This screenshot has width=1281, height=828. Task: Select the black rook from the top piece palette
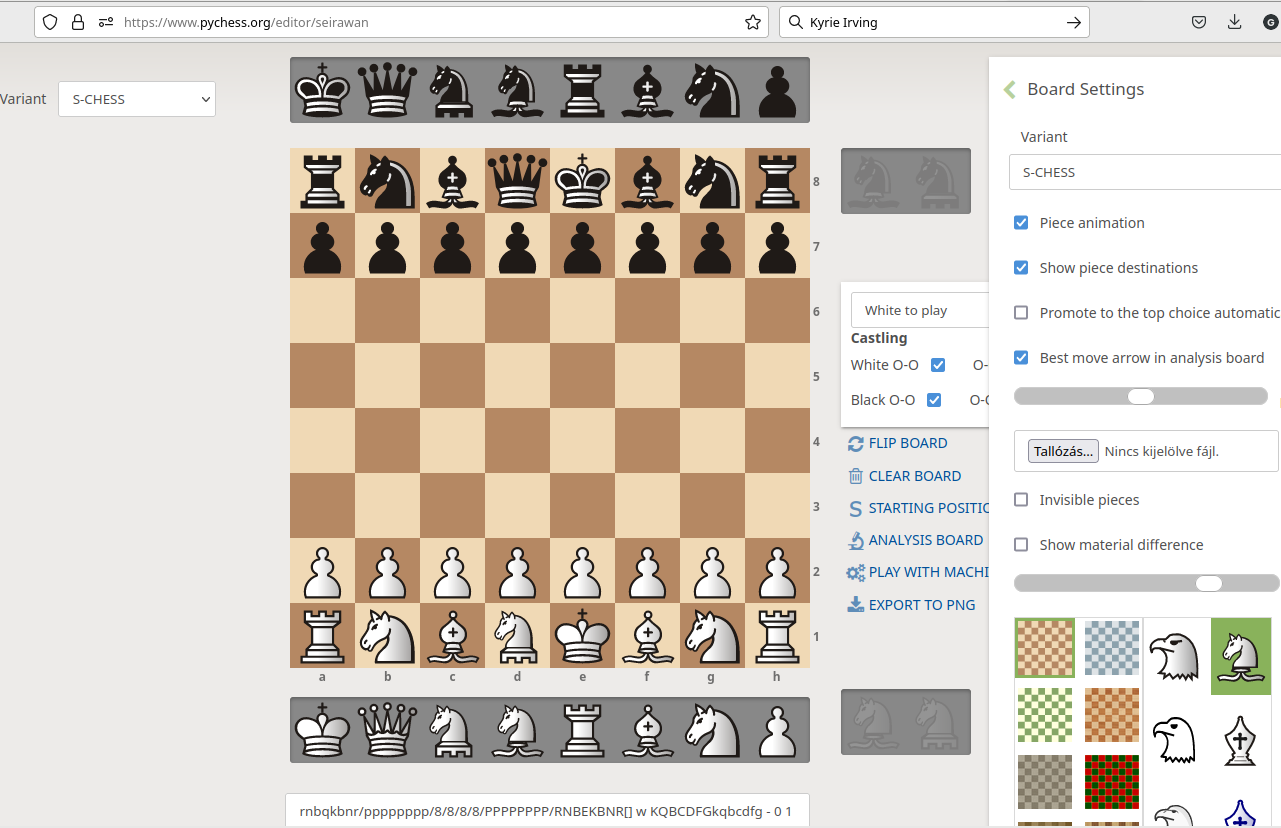coord(582,91)
